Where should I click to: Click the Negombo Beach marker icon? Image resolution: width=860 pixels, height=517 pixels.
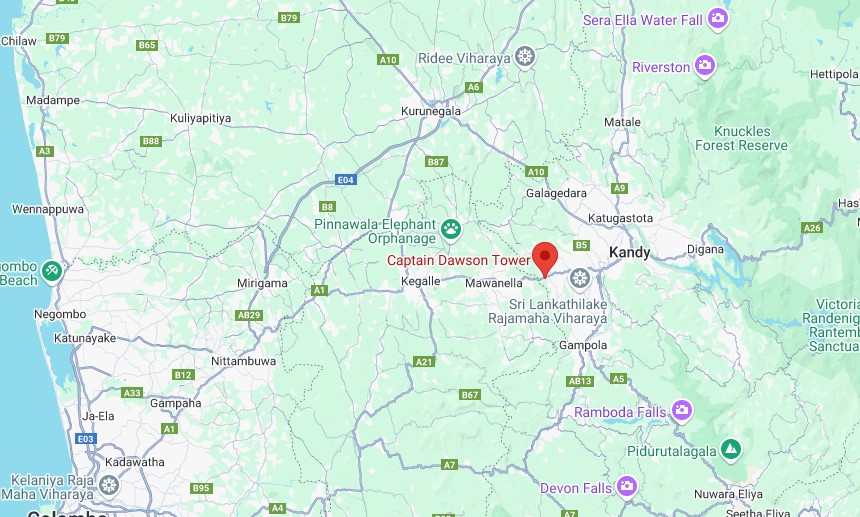point(52,271)
